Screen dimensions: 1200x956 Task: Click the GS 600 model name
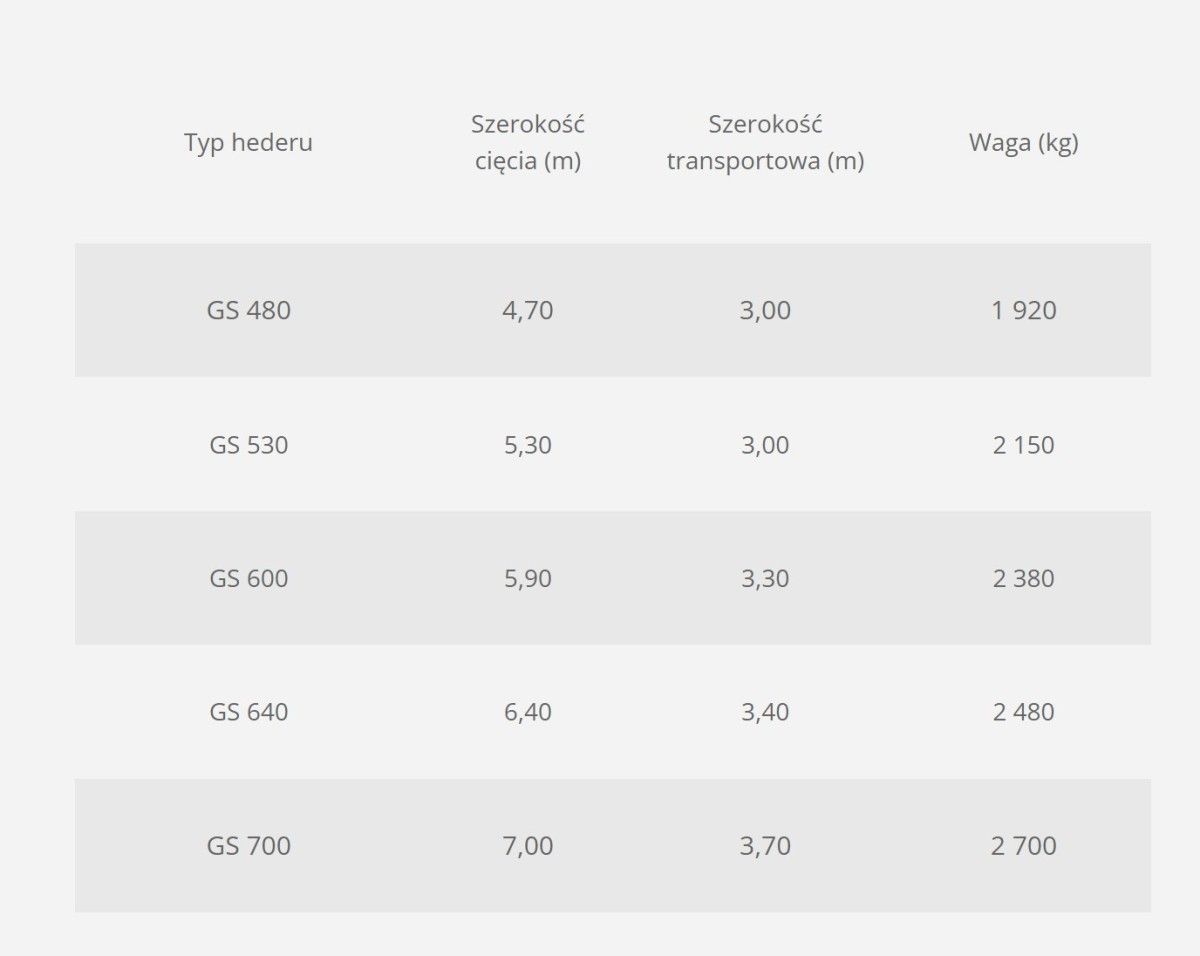[249, 579]
